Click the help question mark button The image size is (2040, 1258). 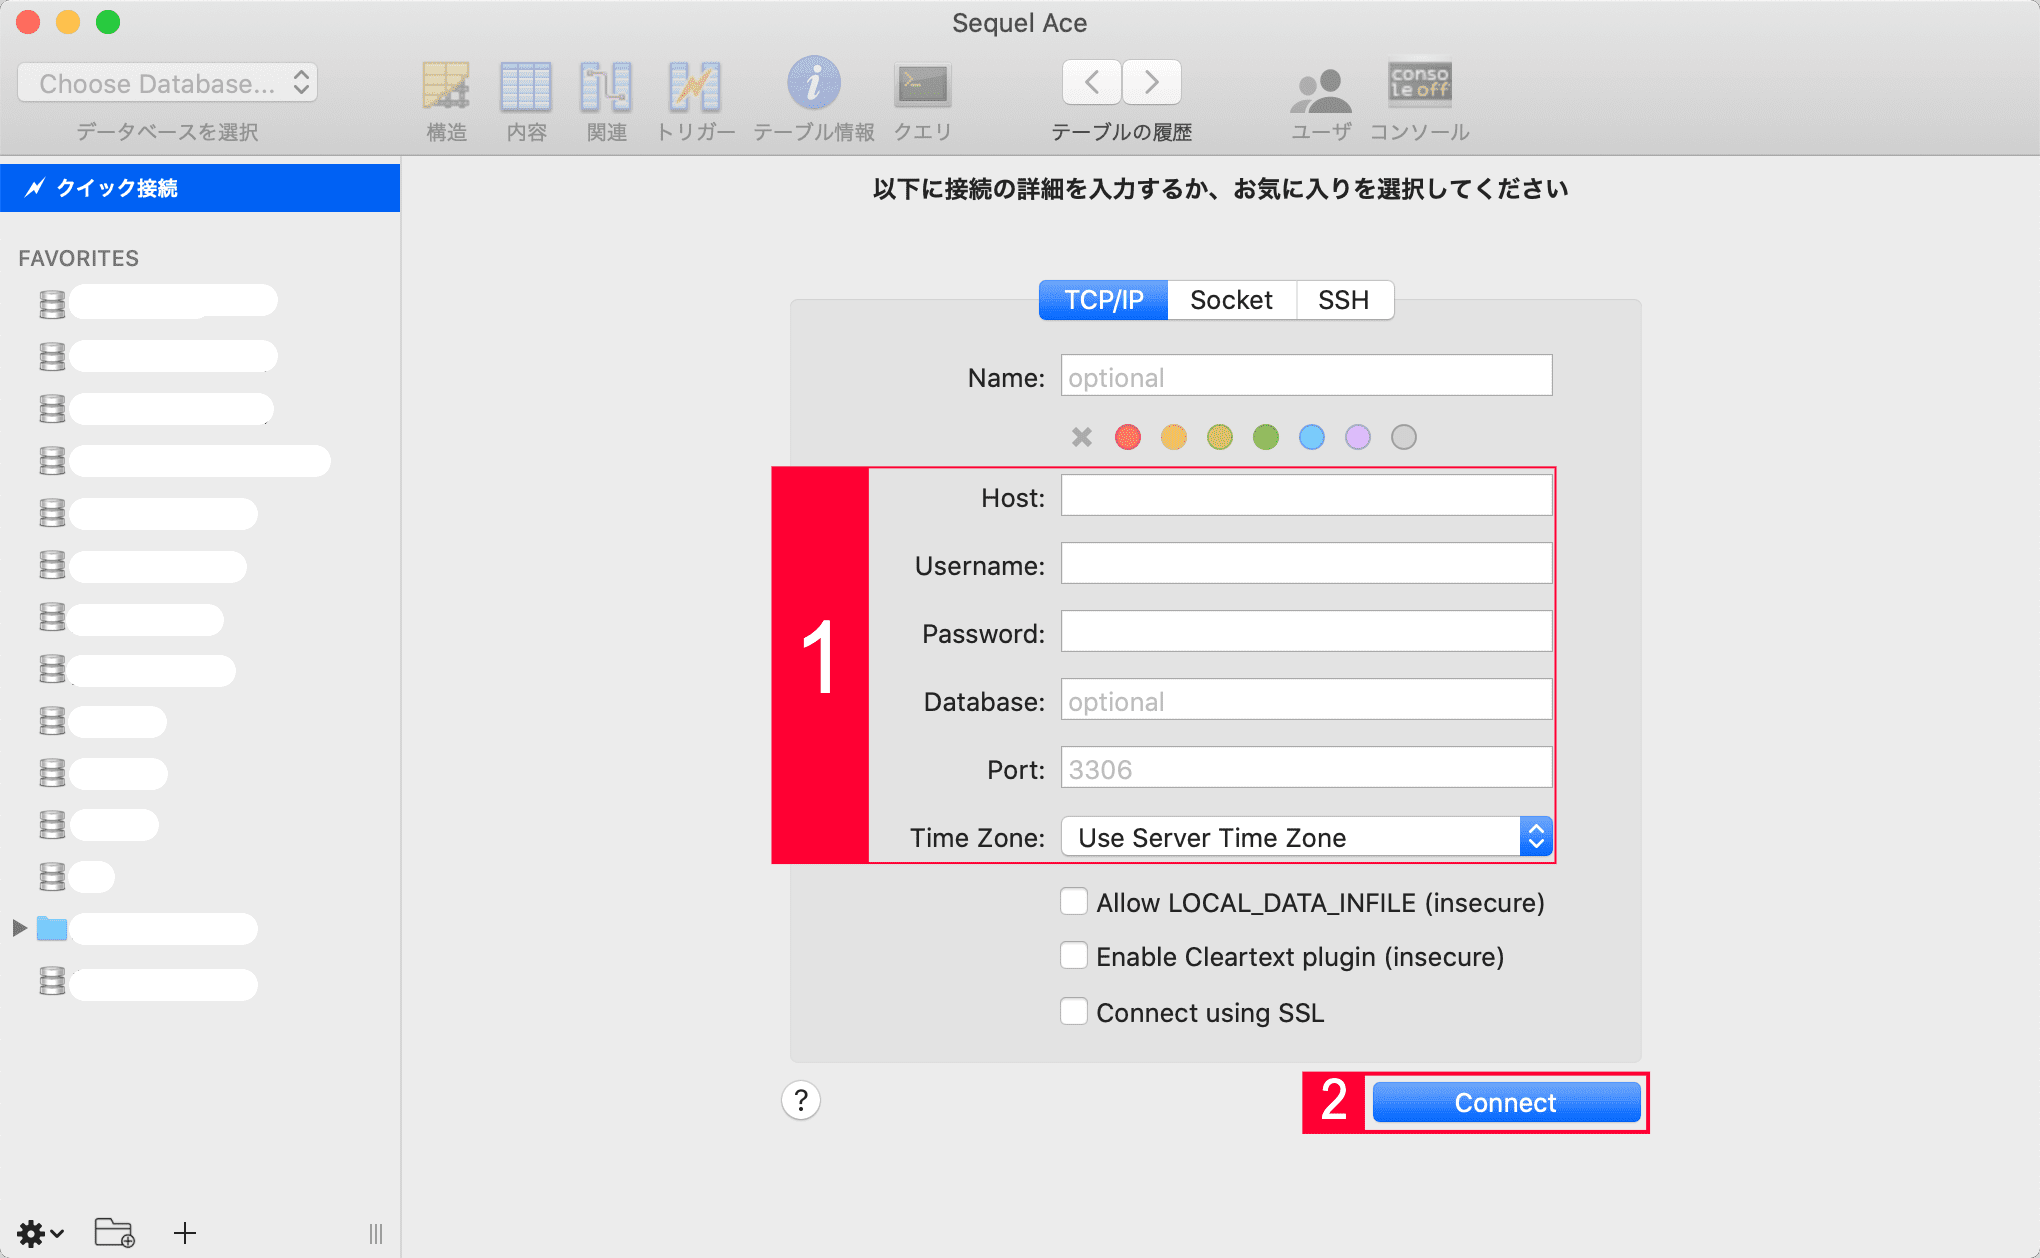[x=800, y=1100]
